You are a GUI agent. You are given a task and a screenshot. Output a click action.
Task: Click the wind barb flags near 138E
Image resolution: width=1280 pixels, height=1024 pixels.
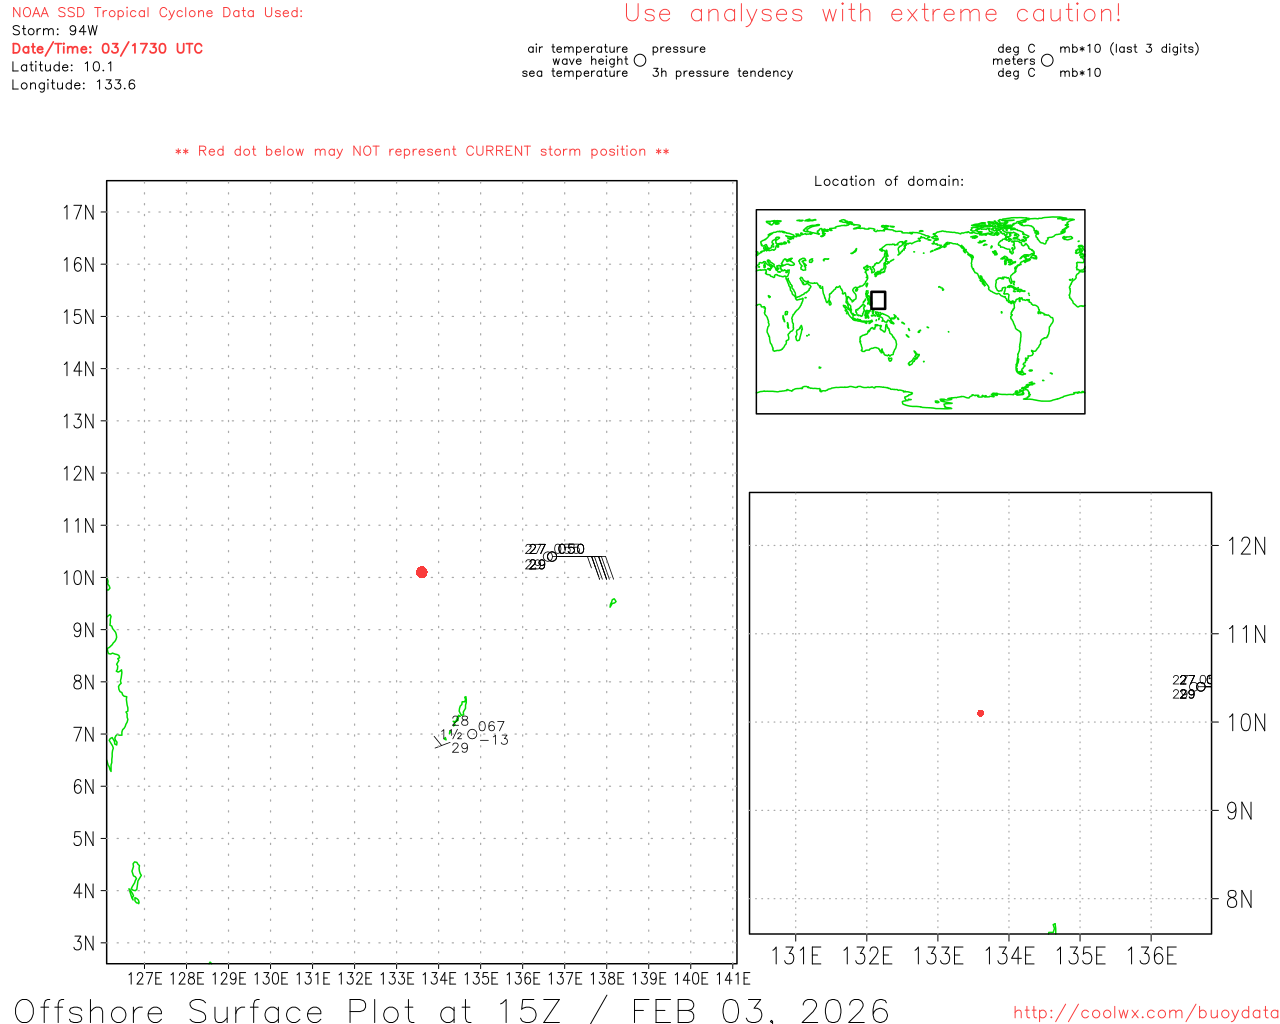pos(600,567)
